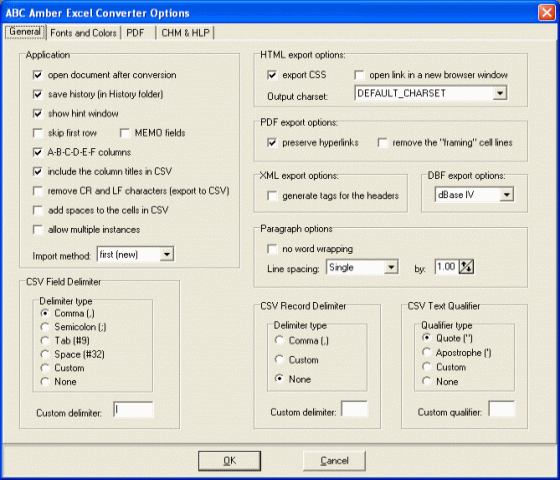Toggle A-B-C-D-E-F columns checkbox
Screen dimensions: 560x480
pos(38,152)
